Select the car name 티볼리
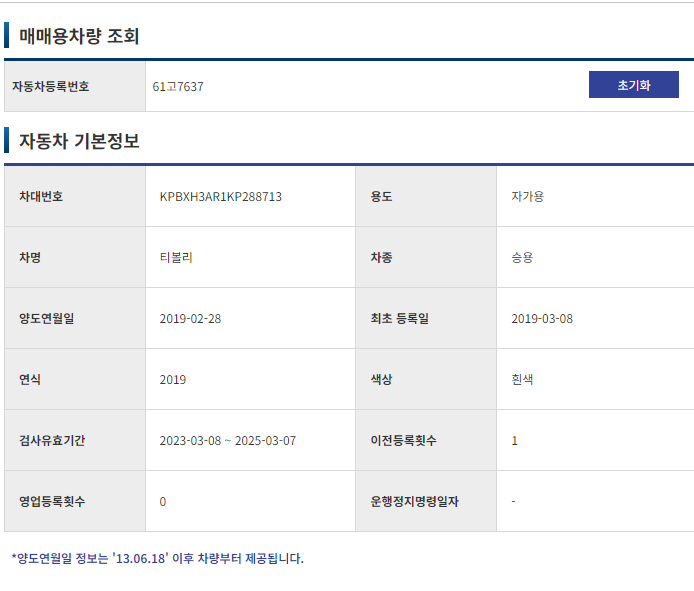Image resolution: width=694 pixels, height=591 pixels. click(176, 257)
